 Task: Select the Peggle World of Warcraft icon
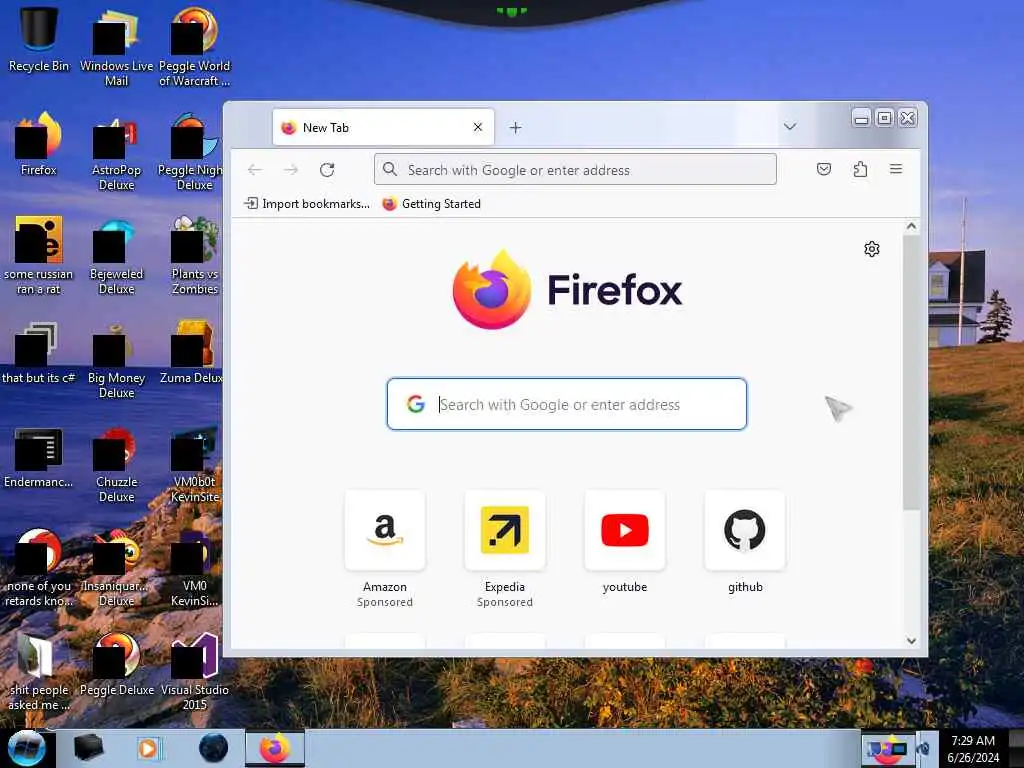point(195,47)
